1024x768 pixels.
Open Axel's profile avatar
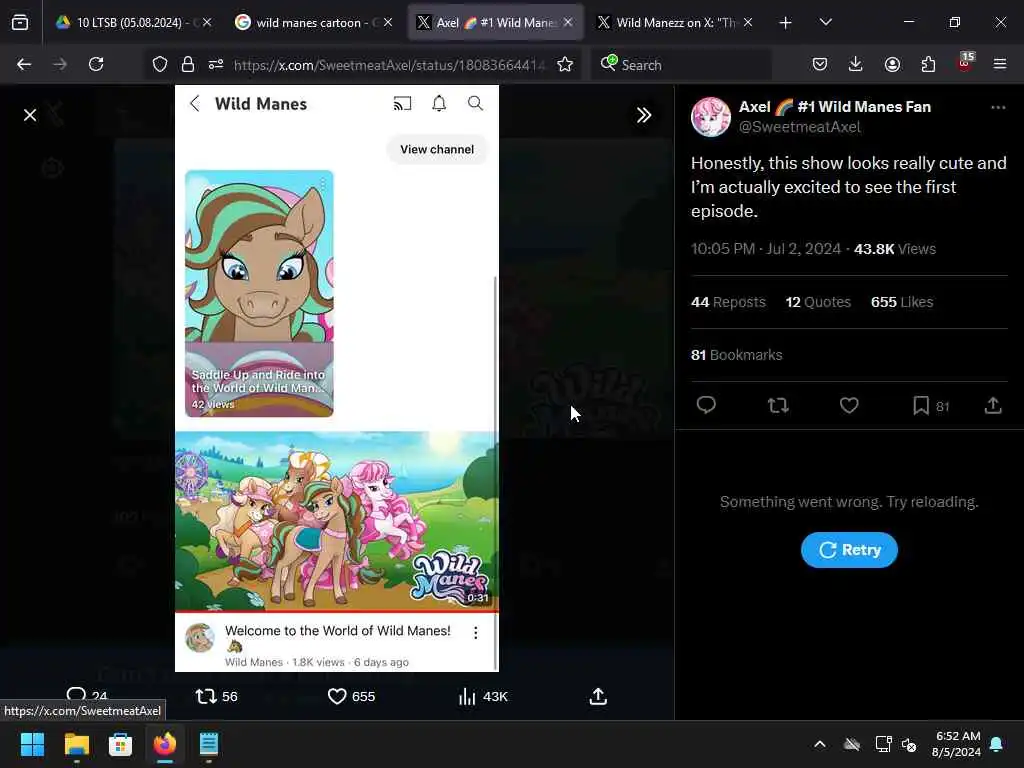(711, 117)
